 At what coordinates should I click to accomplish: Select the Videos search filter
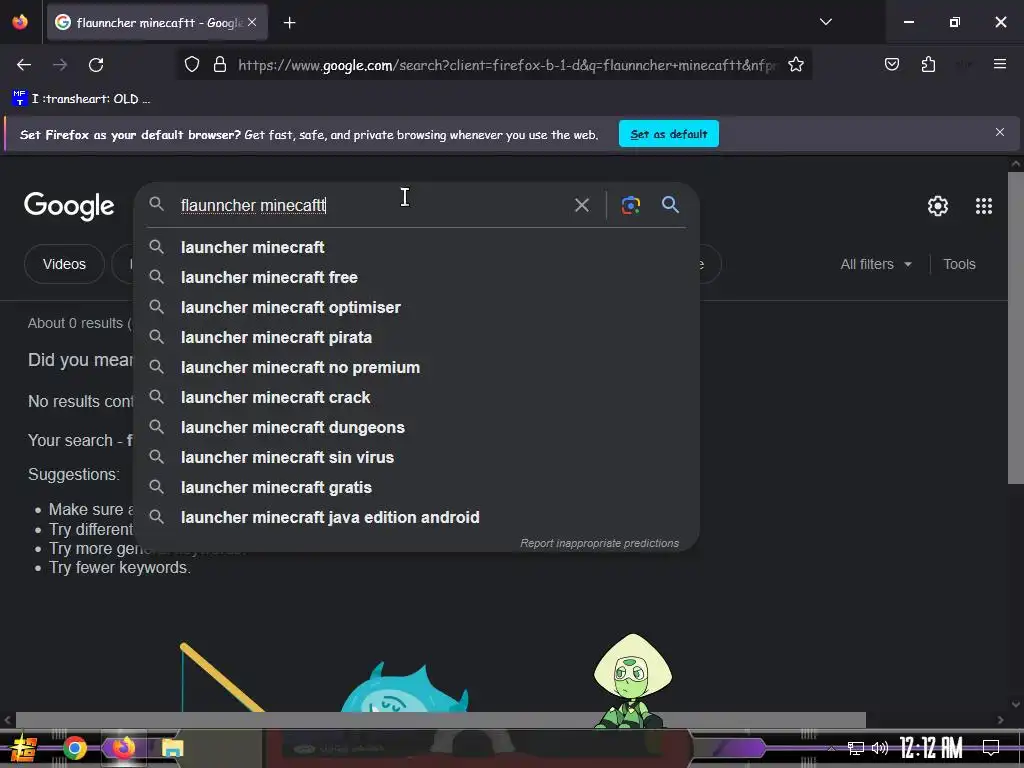coord(64,264)
